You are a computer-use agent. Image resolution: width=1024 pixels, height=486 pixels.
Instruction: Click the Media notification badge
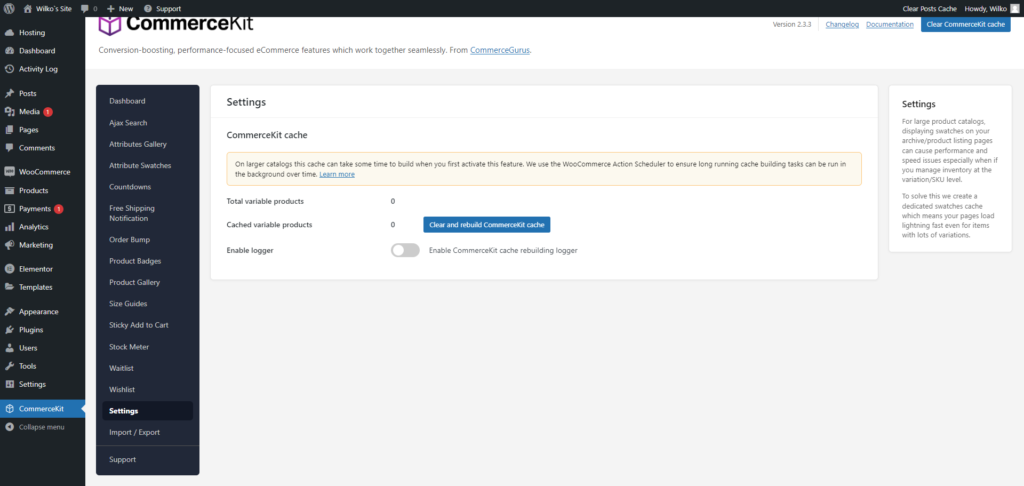coord(48,112)
